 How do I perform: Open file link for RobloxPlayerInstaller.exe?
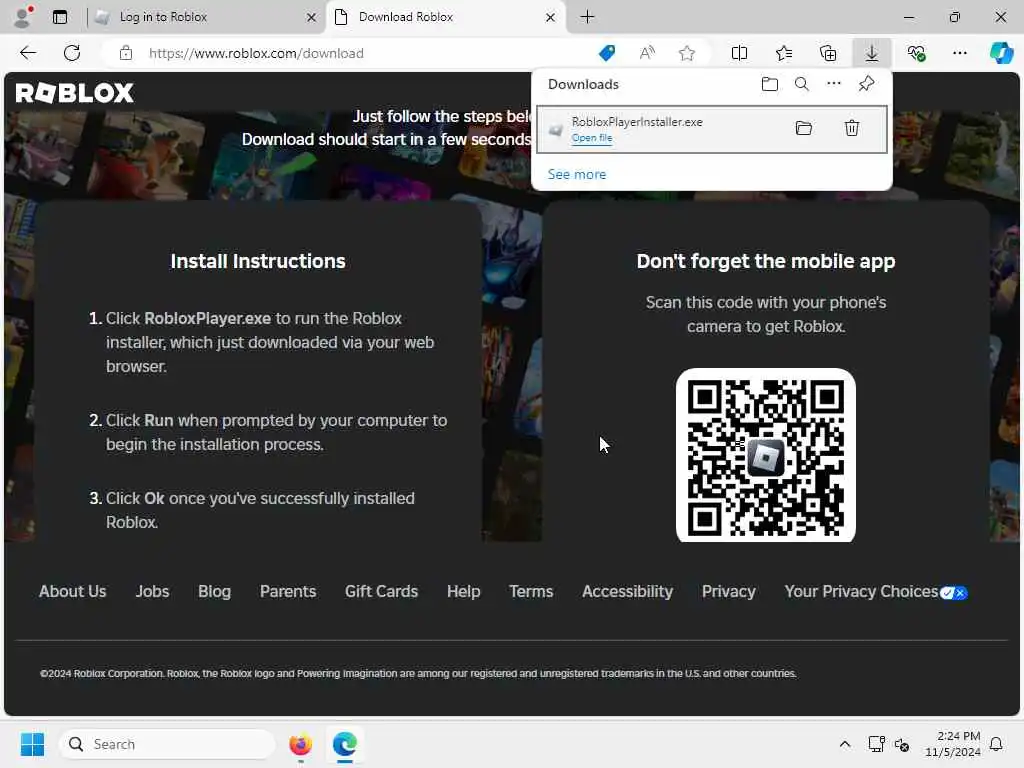pyautogui.click(x=592, y=138)
